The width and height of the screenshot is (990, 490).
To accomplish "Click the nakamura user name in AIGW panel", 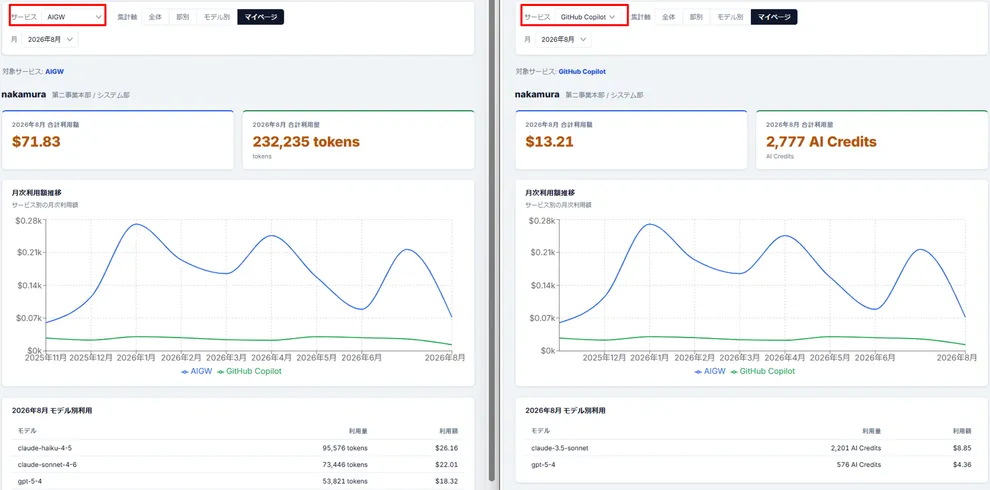I will click(24, 95).
